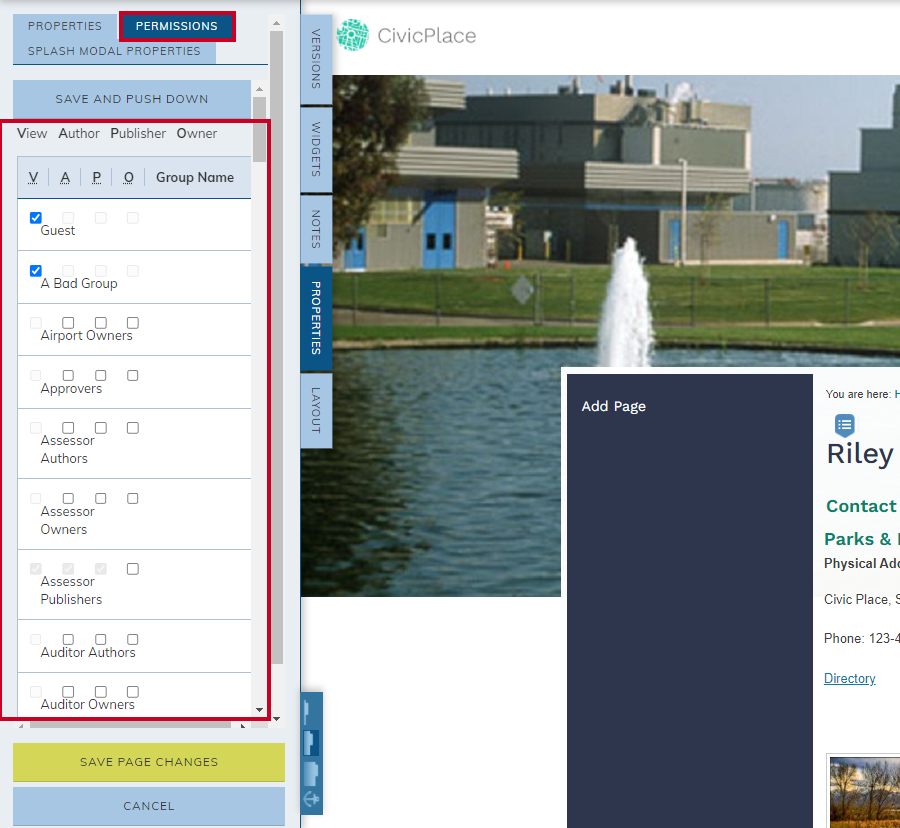900x828 pixels.
Task: Switch to the Permissions tab
Action: click(177, 26)
